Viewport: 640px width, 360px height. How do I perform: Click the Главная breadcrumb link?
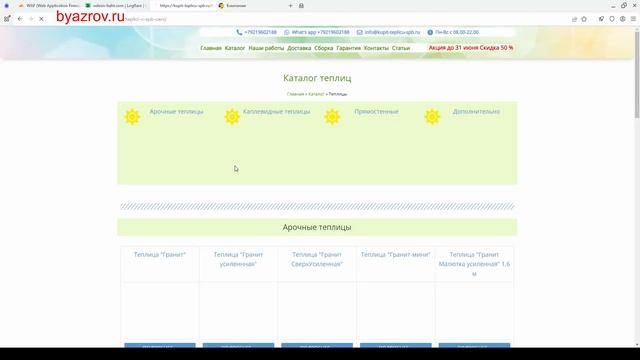tap(295, 94)
